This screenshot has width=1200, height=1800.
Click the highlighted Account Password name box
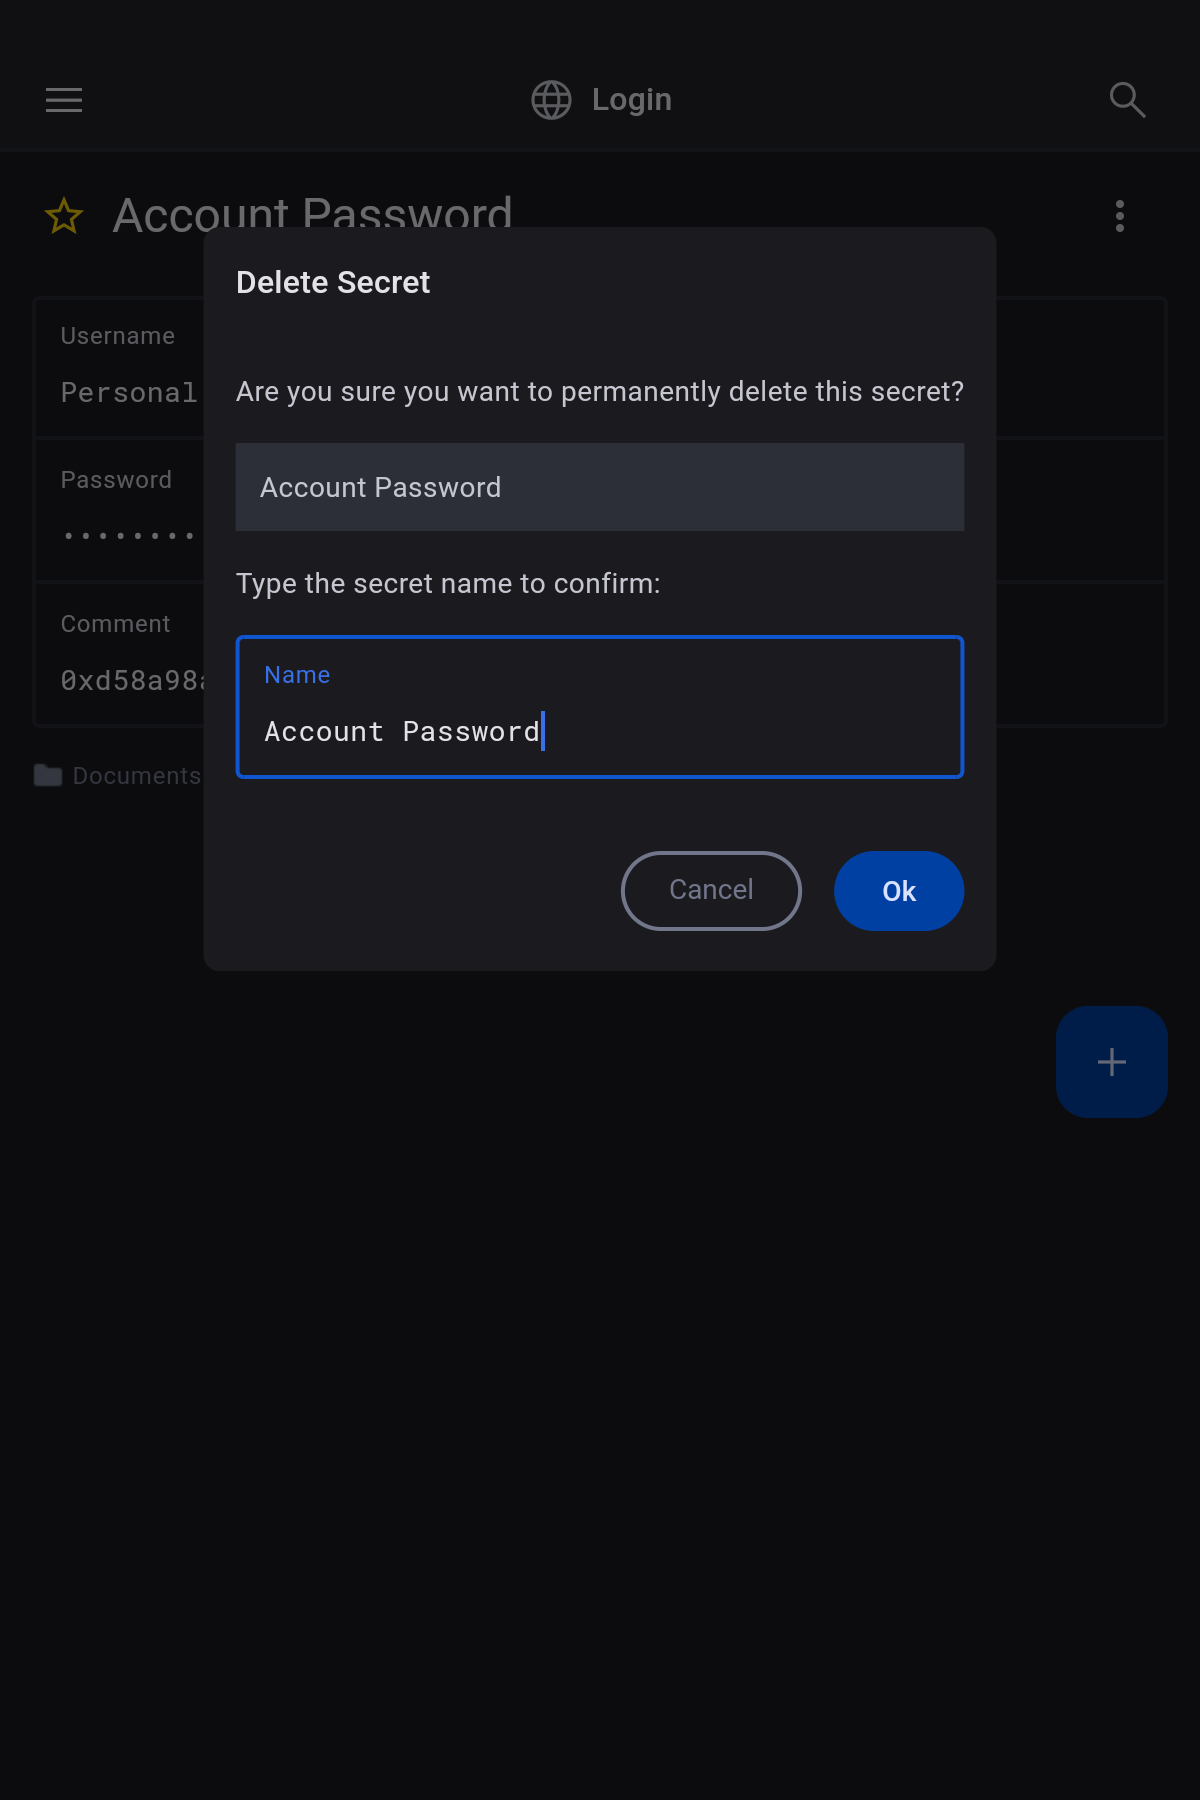[x=600, y=487]
